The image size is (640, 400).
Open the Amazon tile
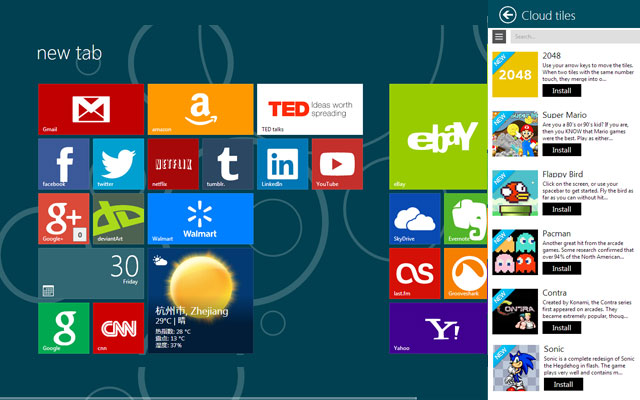[200, 109]
